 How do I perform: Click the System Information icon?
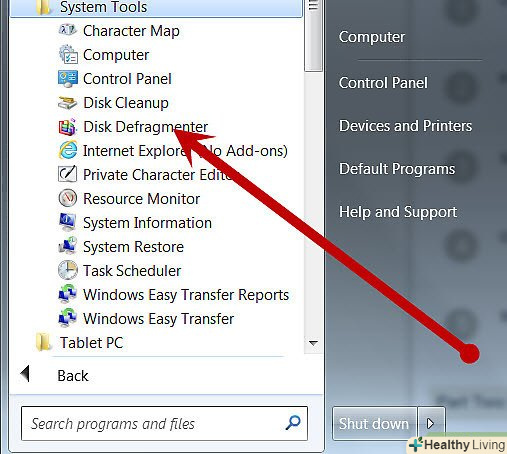68,222
